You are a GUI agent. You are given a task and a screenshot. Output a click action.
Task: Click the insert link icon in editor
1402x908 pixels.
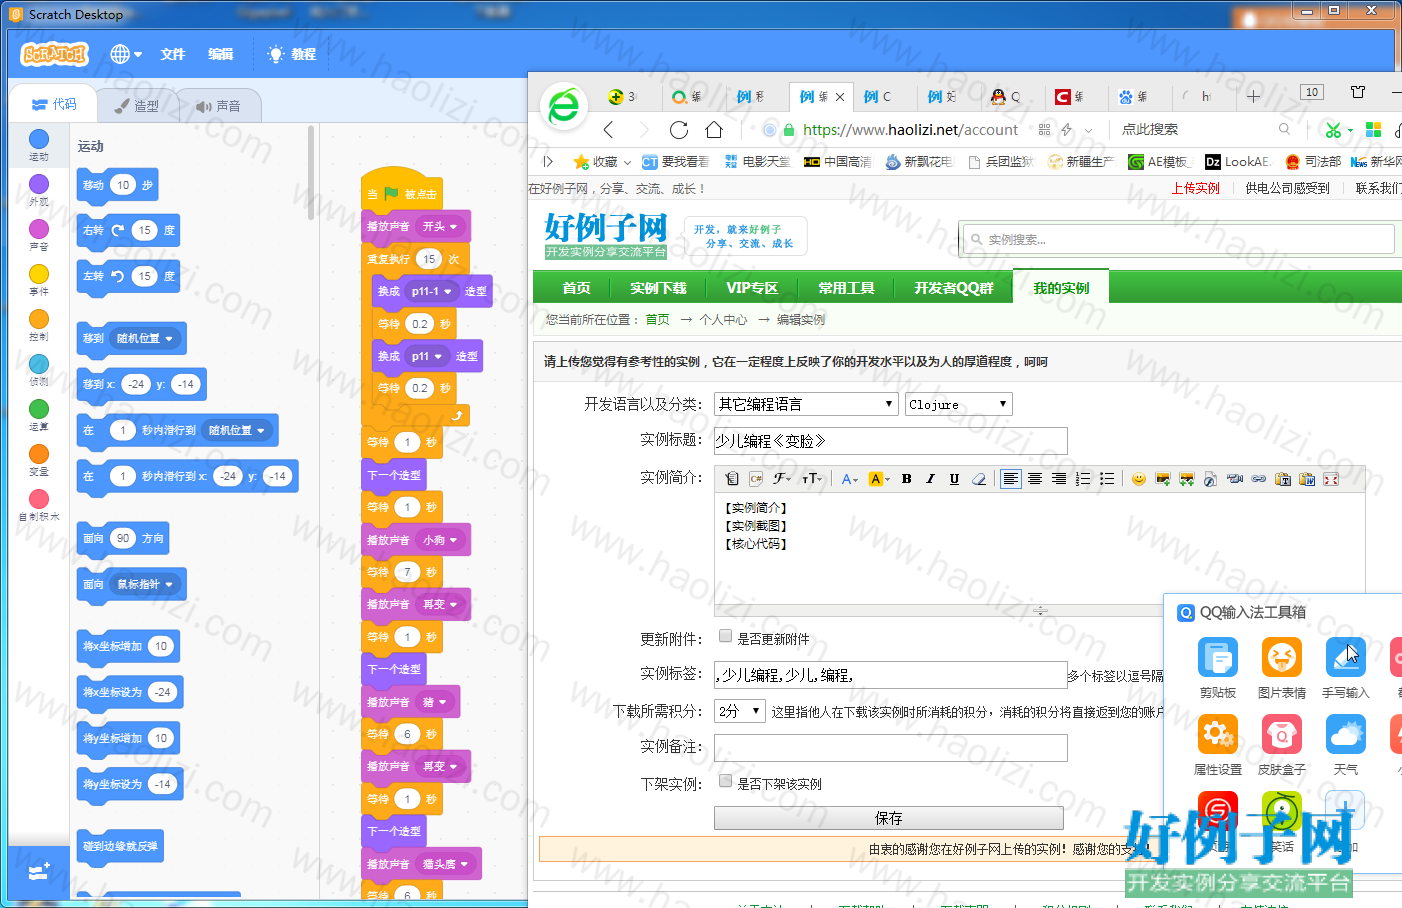click(1259, 479)
